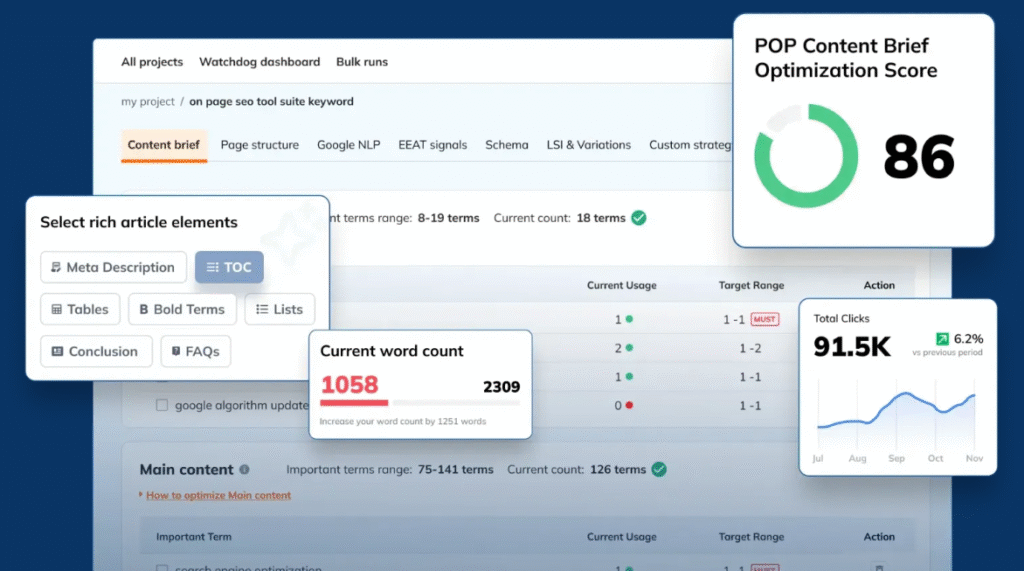Enable the Meta Description element
Screen dimensions: 1024x571
[x=113, y=267]
